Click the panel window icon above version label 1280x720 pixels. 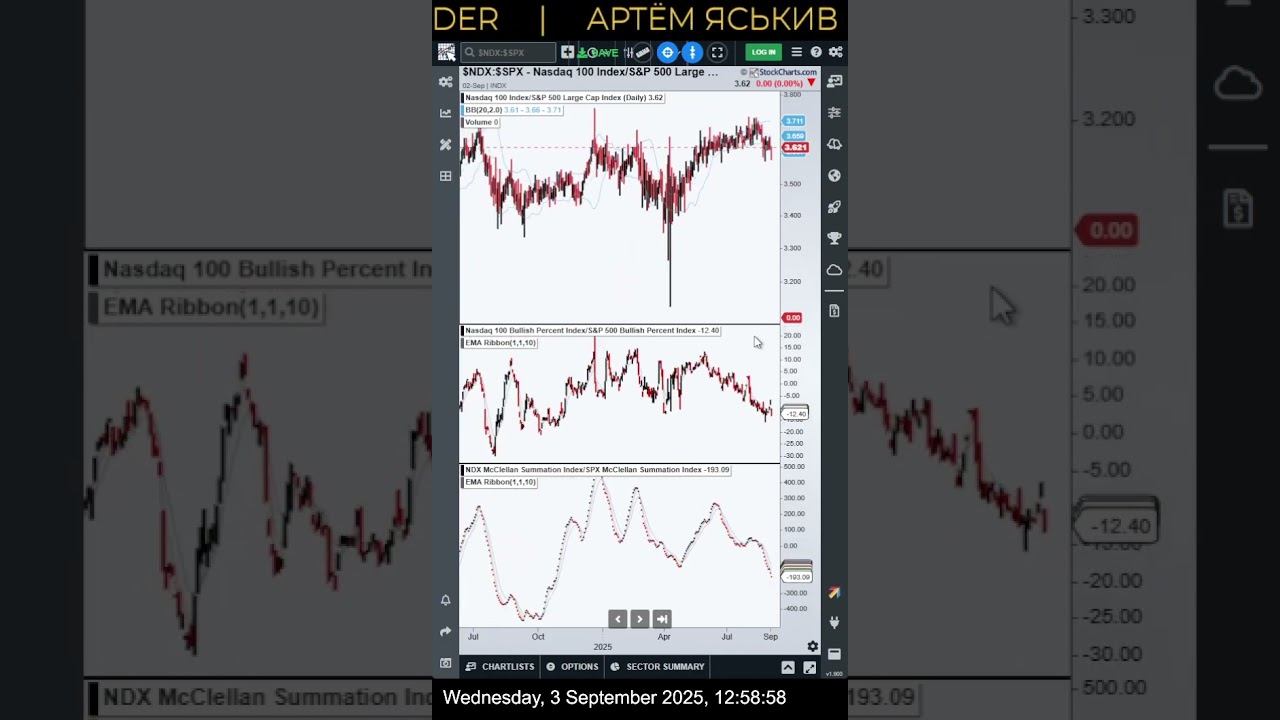coord(834,654)
